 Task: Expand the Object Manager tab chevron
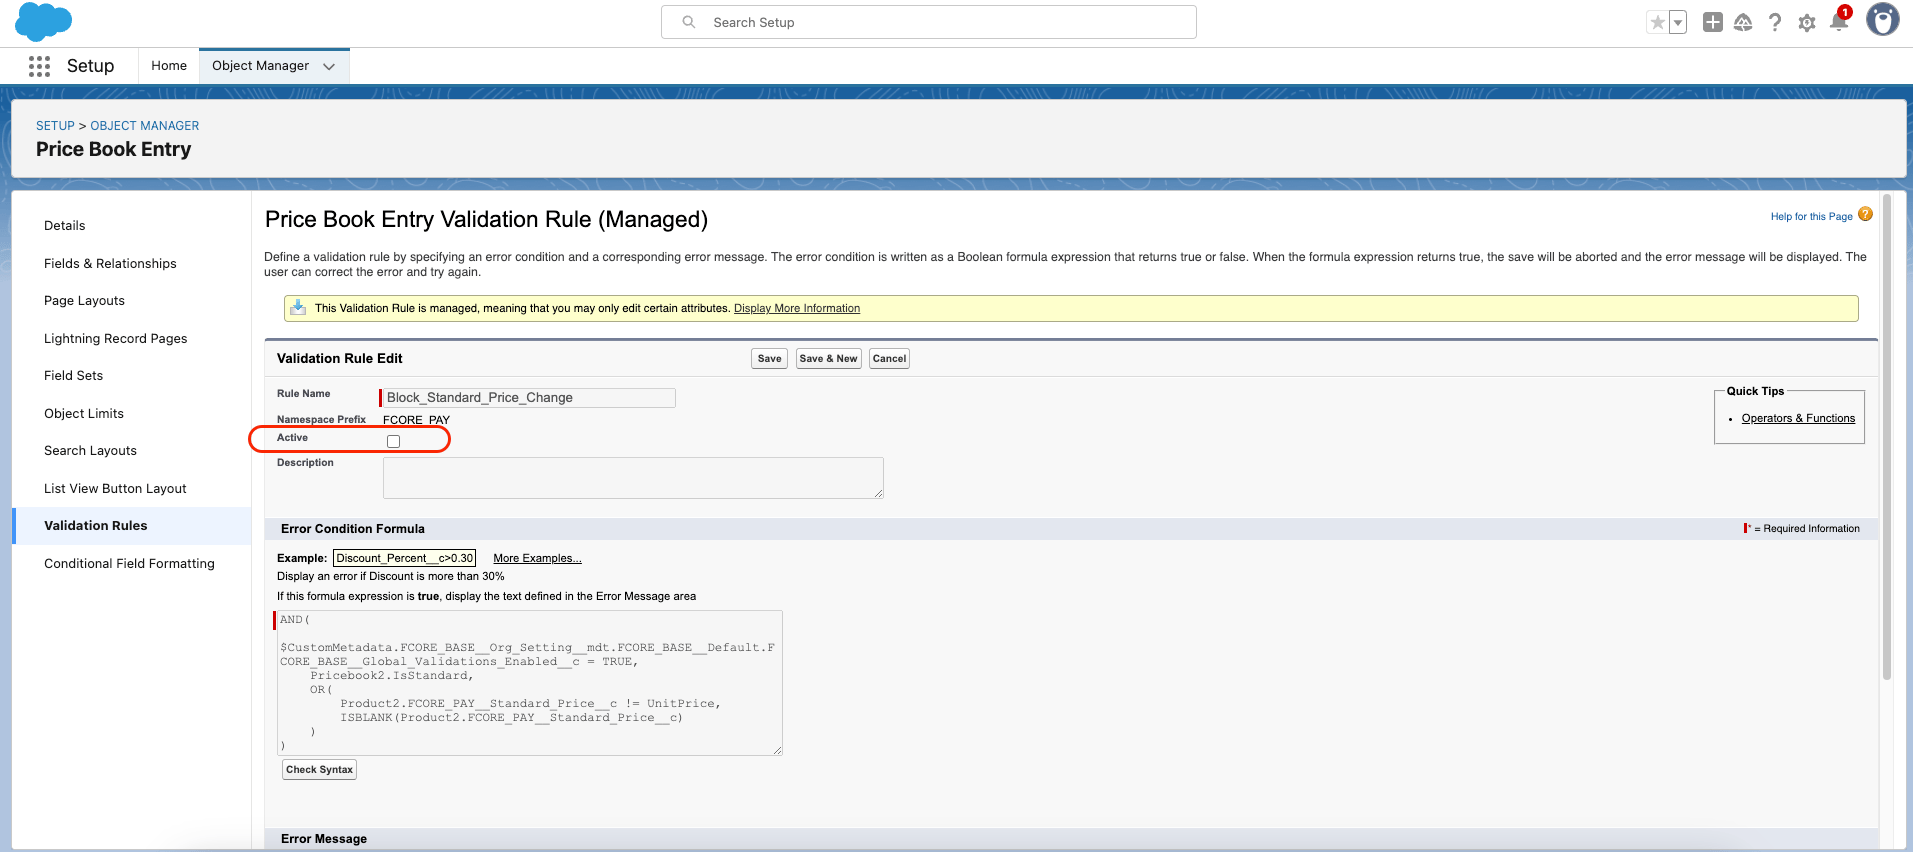click(329, 66)
